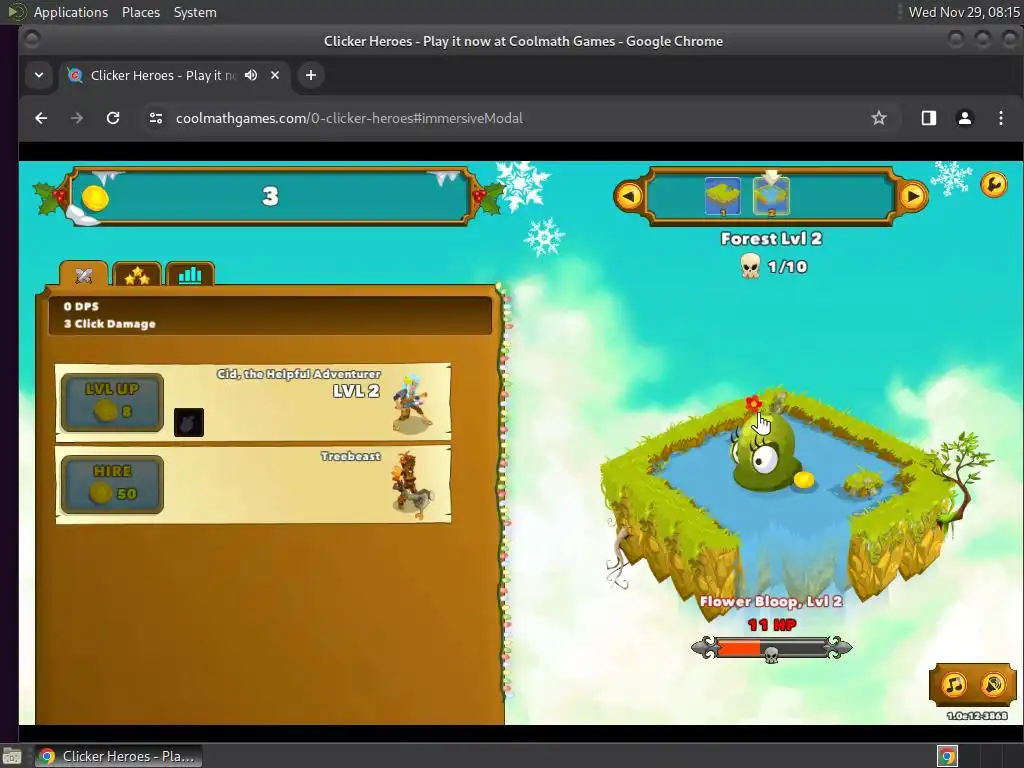The height and width of the screenshot is (768, 1024).
Task: Show desktop icon in bottom panel
Action: click(x=12, y=757)
